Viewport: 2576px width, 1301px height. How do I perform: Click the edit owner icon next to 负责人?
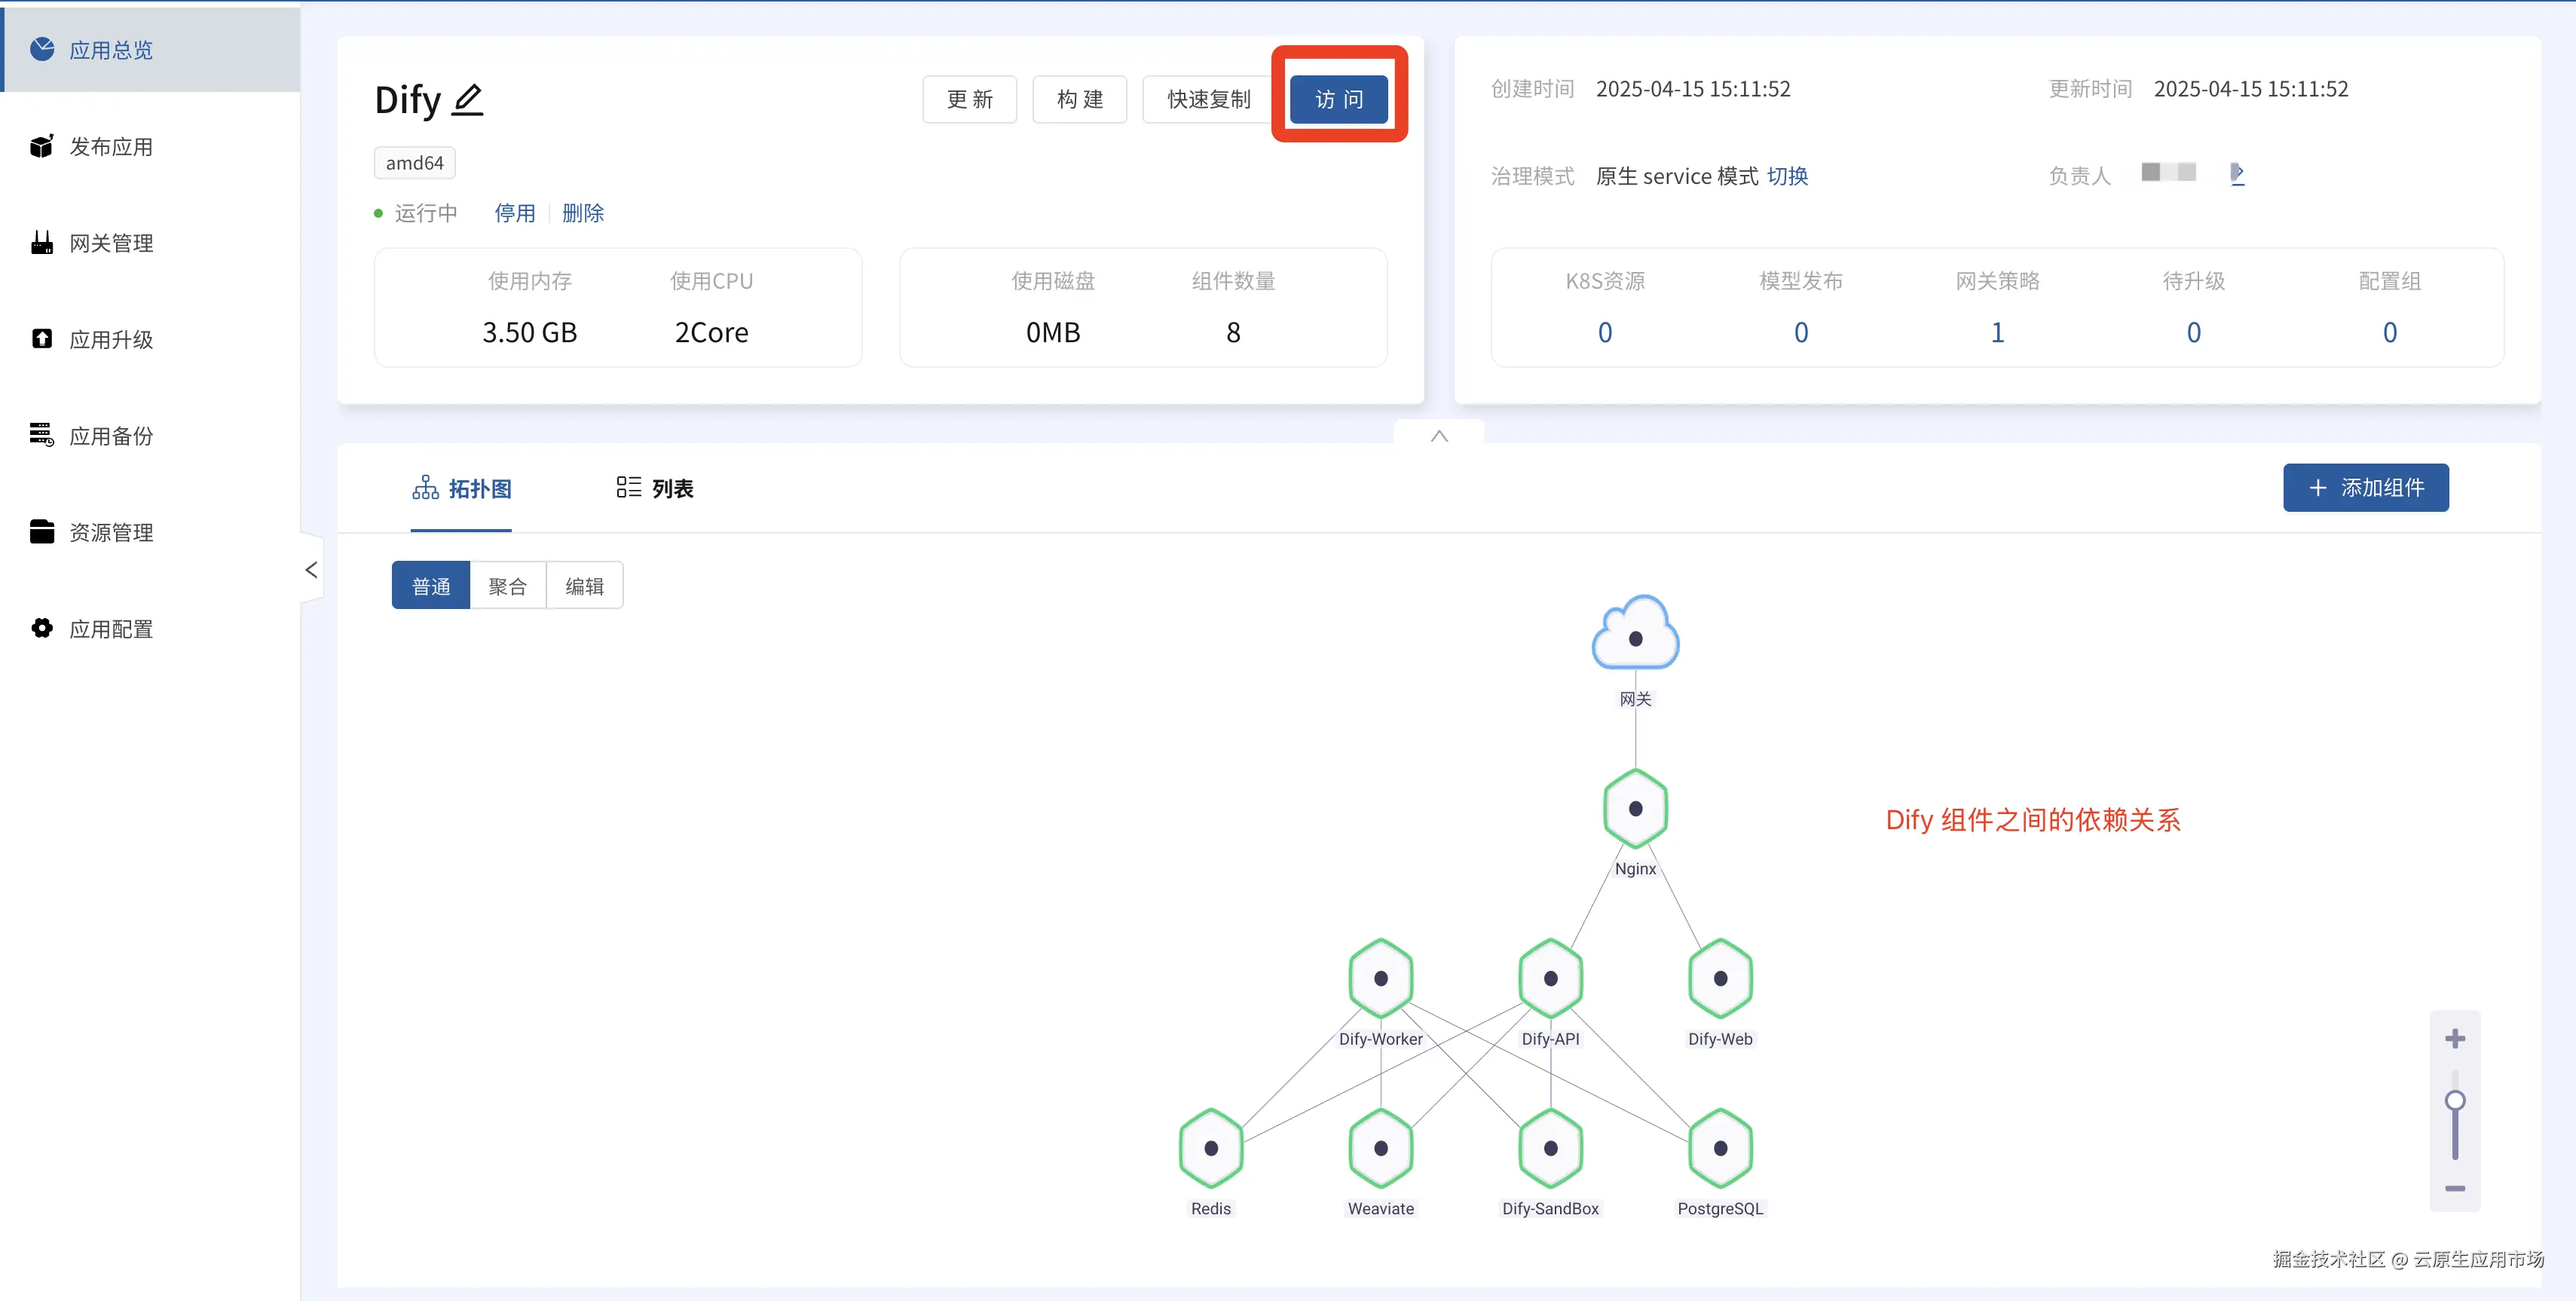pyautogui.click(x=2237, y=174)
